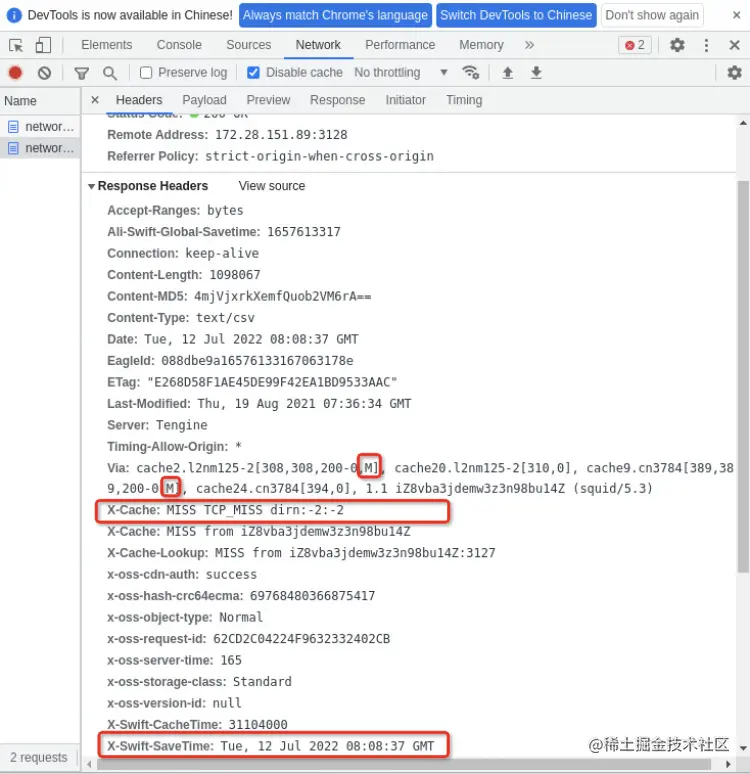Click the Remote Address 172.28.151.89:3128 line
Screen dimensions: 750x774
pyautogui.click(x=227, y=135)
